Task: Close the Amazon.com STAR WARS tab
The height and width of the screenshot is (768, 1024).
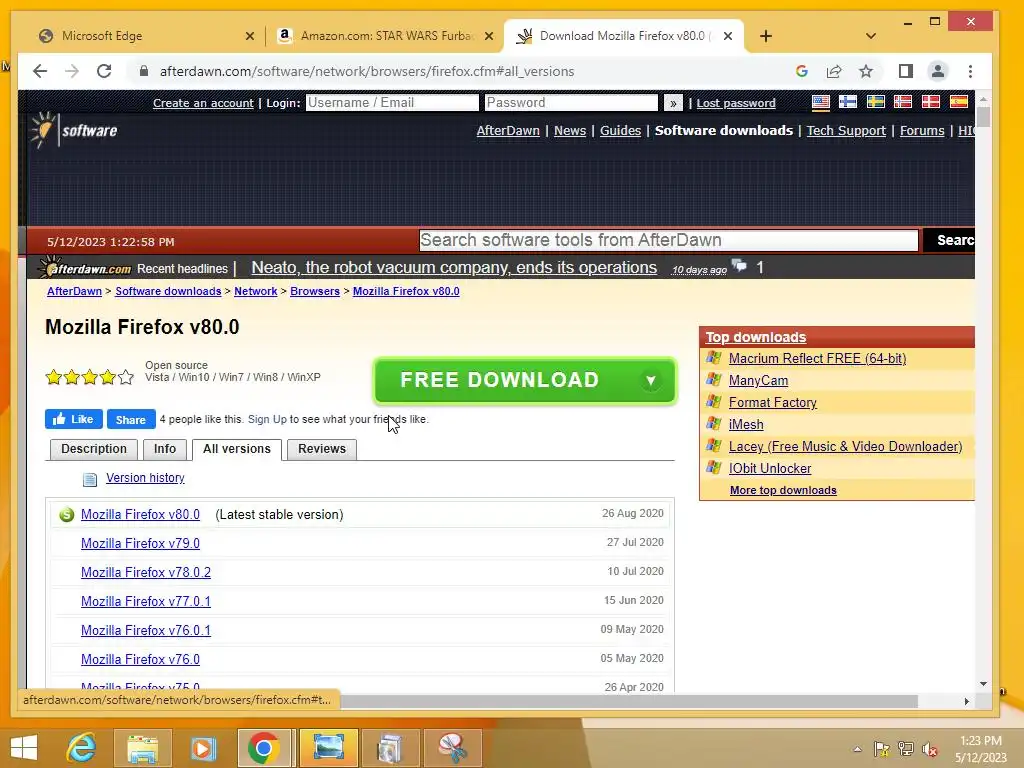Action: click(488, 36)
